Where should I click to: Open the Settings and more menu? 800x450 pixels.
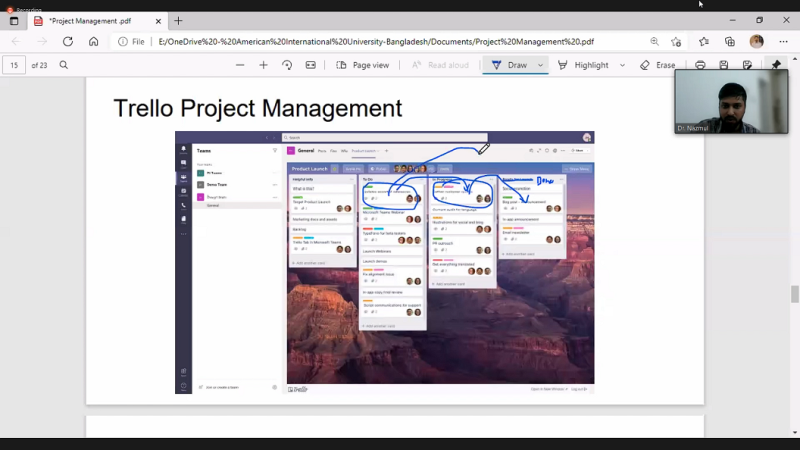(783, 42)
